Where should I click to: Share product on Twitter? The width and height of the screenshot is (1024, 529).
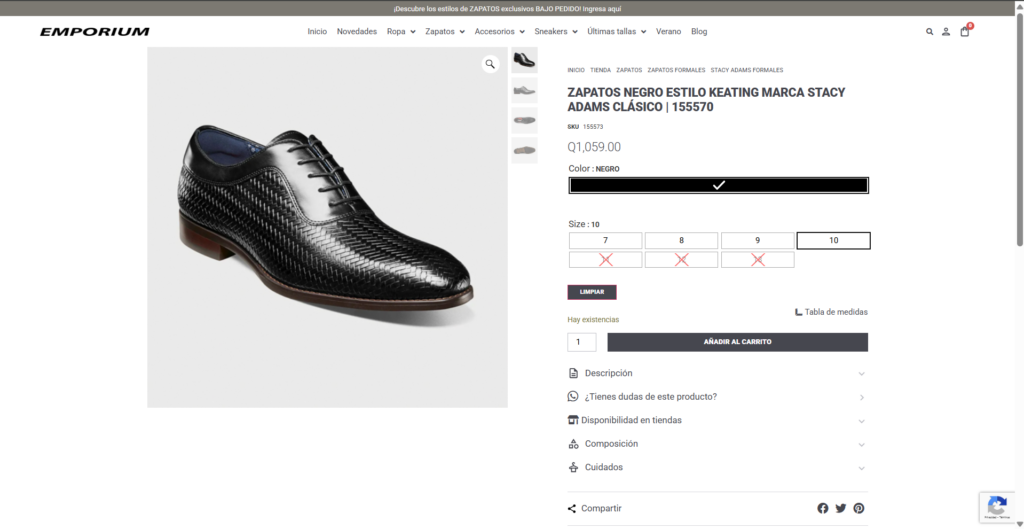point(841,508)
